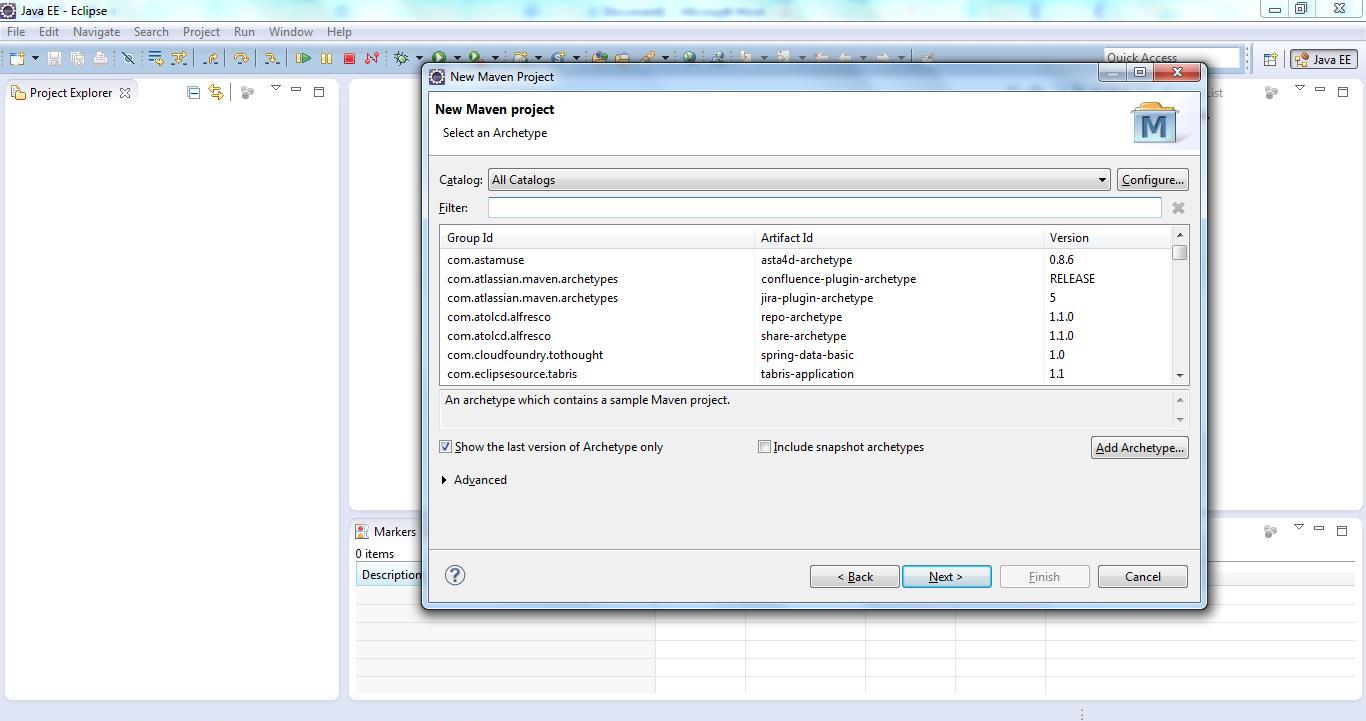Select the share-archetype row
The height and width of the screenshot is (721, 1366).
click(x=805, y=336)
